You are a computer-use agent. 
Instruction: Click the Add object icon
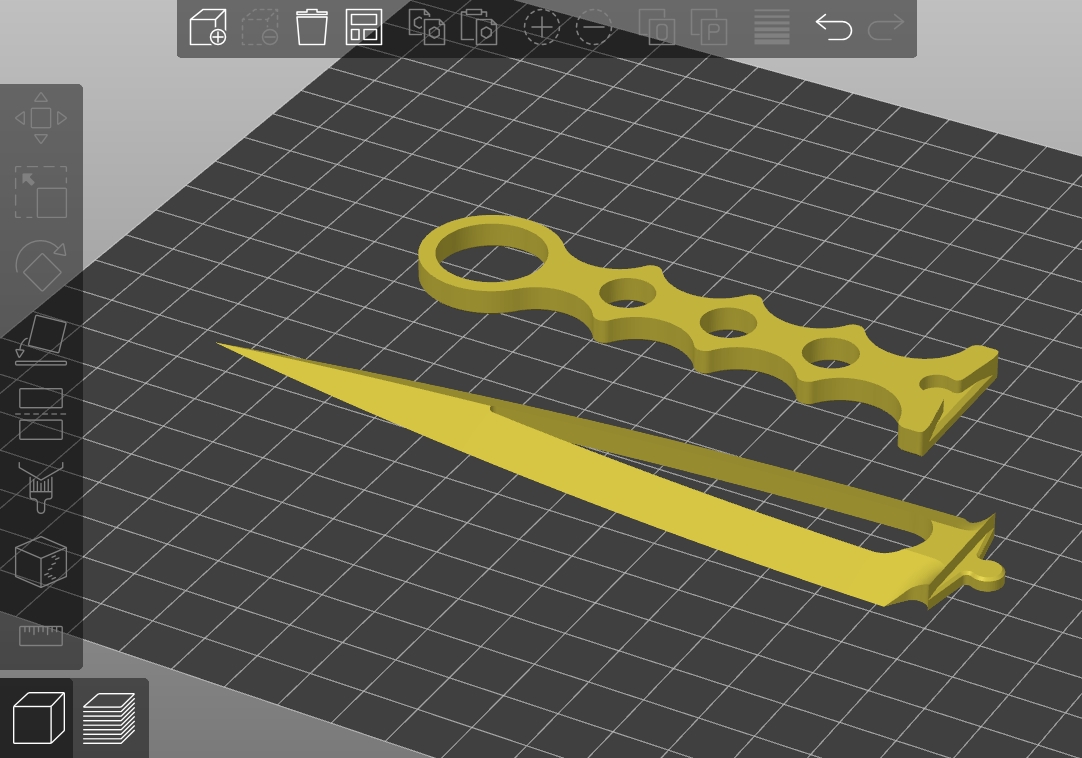208,28
